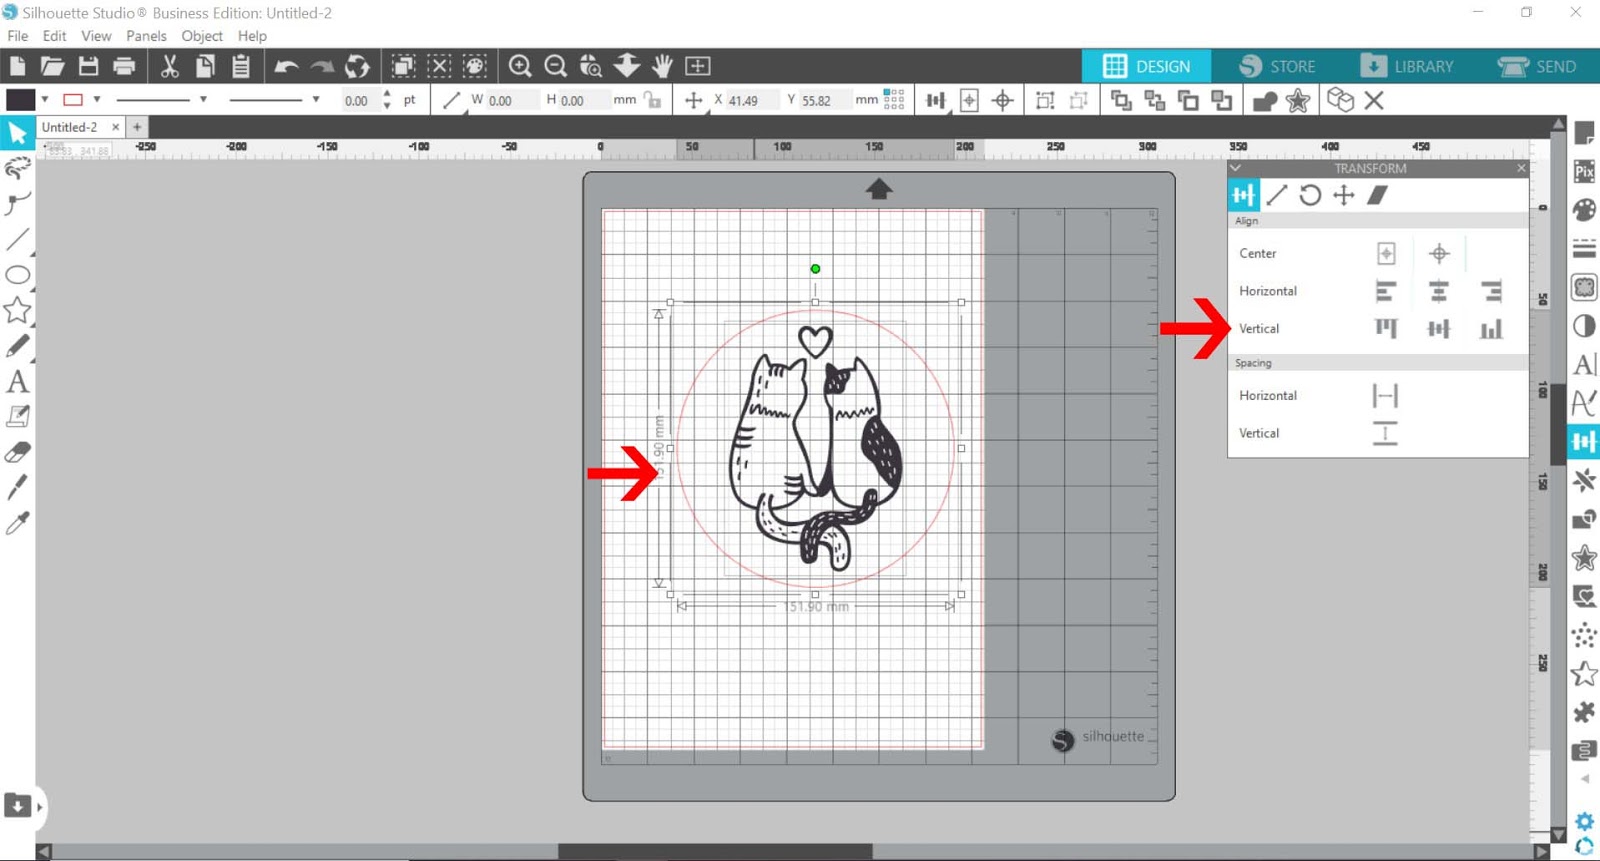This screenshot has width=1600, height=861.
Task: Select the Eyedropper tool
Action: coord(17,522)
